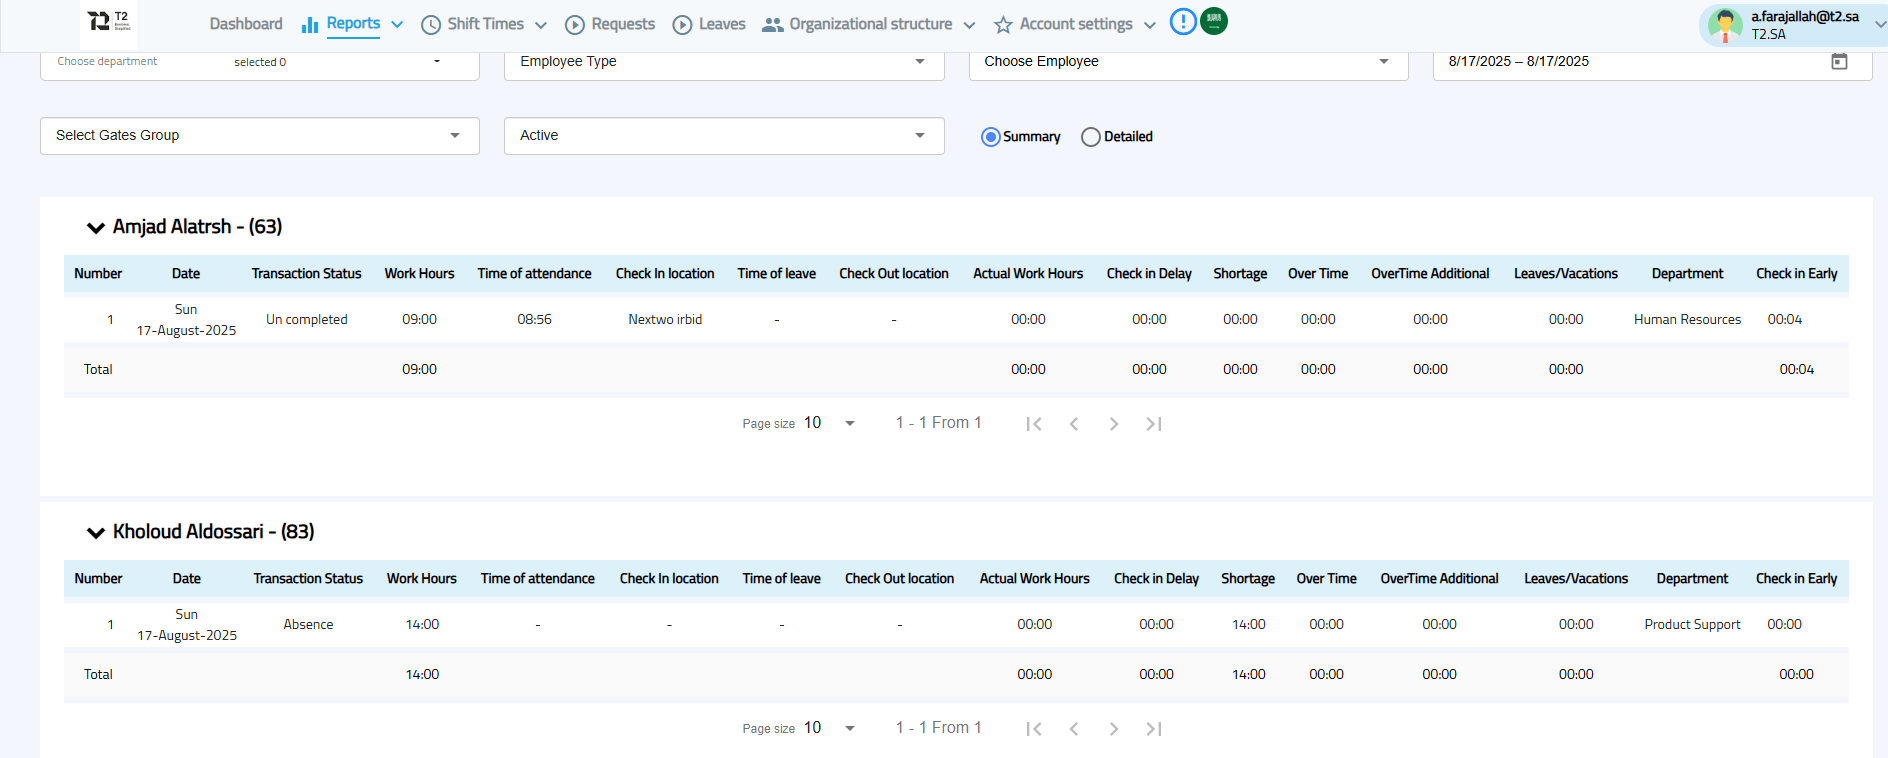The image size is (1888, 758).
Task: Go to last page in Amjad Alatrsh table
Action: [x=1154, y=424]
